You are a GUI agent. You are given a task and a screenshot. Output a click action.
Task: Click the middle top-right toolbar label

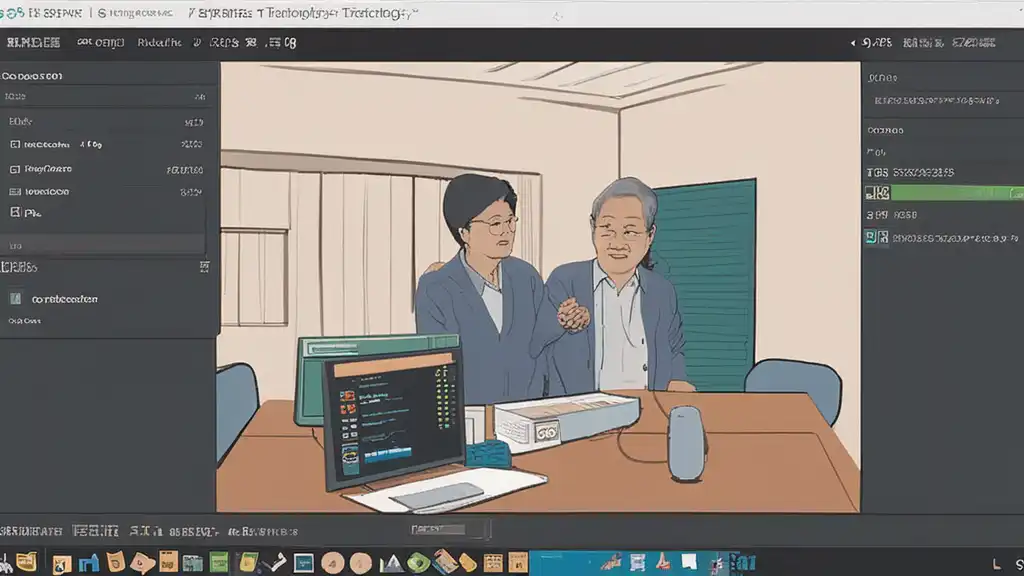[923, 43]
